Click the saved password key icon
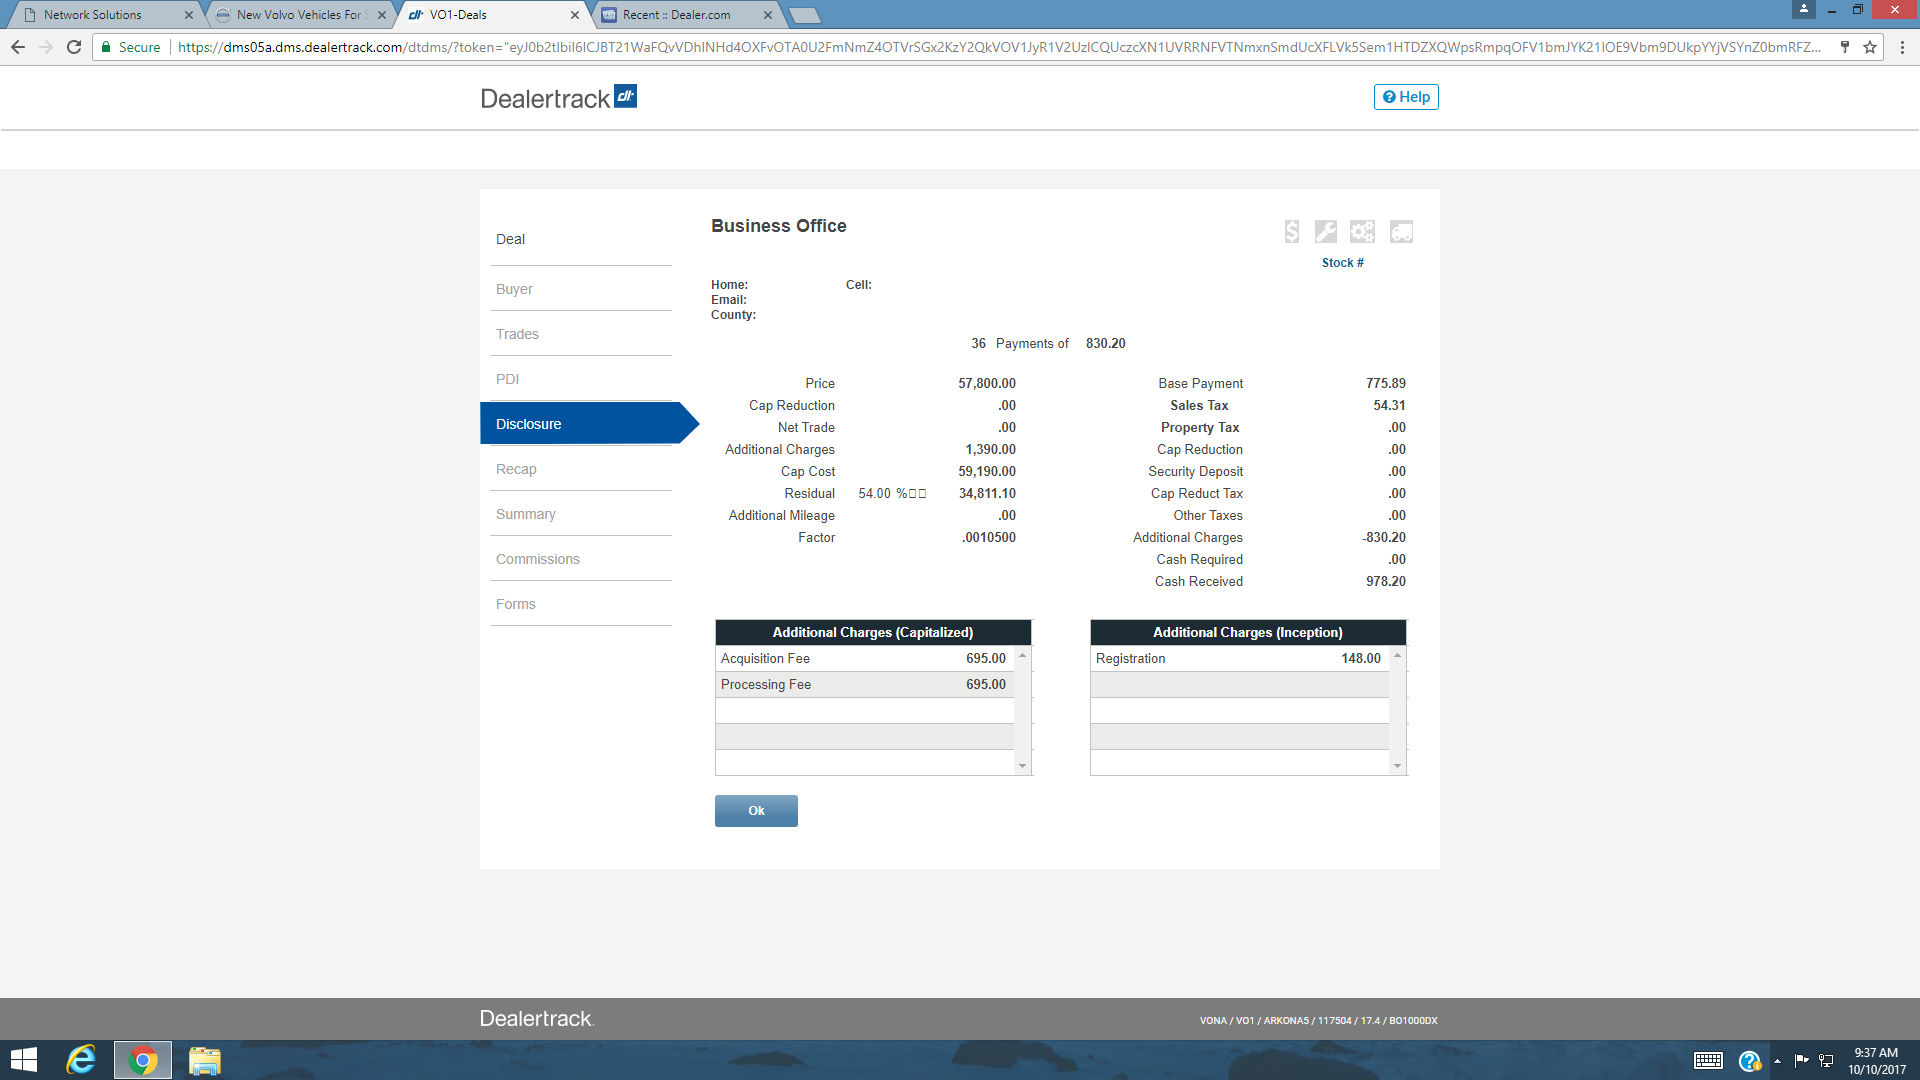 click(x=1844, y=47)
